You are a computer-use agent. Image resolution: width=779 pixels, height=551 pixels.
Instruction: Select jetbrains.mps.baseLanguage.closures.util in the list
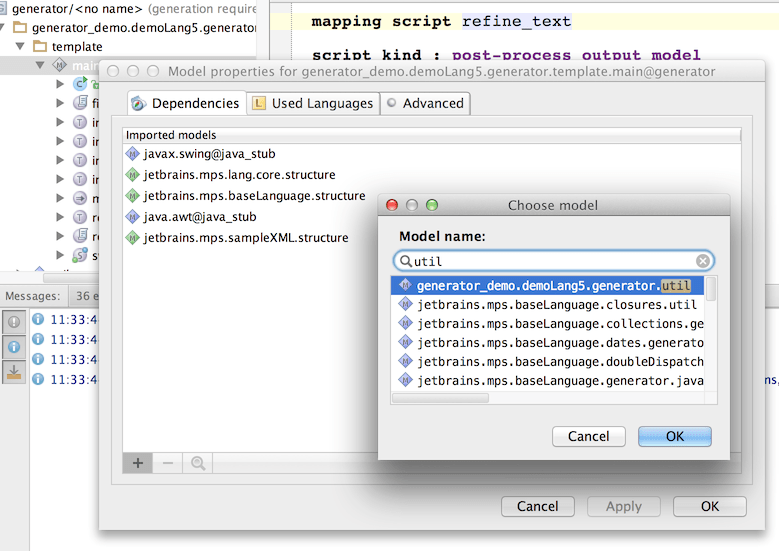556,305
